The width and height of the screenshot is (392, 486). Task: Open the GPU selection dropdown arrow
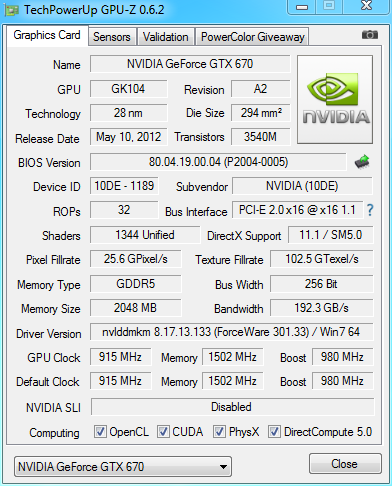[224, 467]
